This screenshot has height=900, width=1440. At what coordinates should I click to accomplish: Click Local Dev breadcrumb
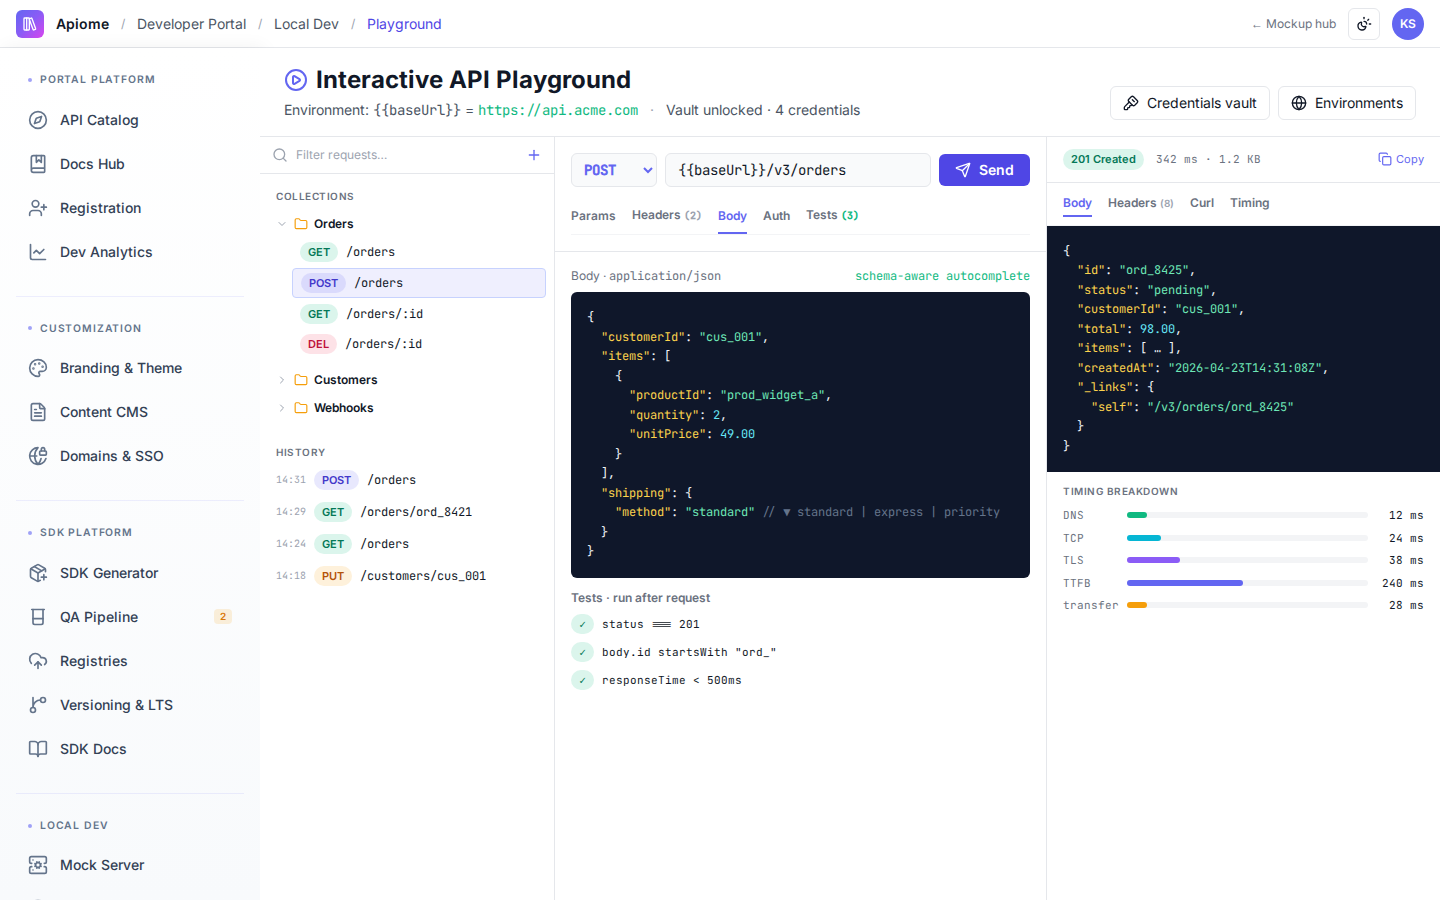tap(306, 24)
